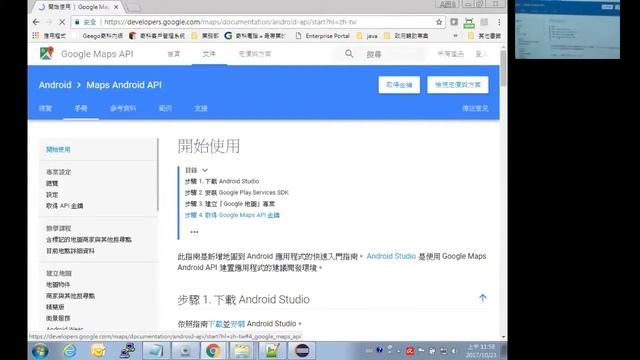Open the 參考資料 reference tab
Viewport: 640px width, 360px height.
tap(123, 108)
